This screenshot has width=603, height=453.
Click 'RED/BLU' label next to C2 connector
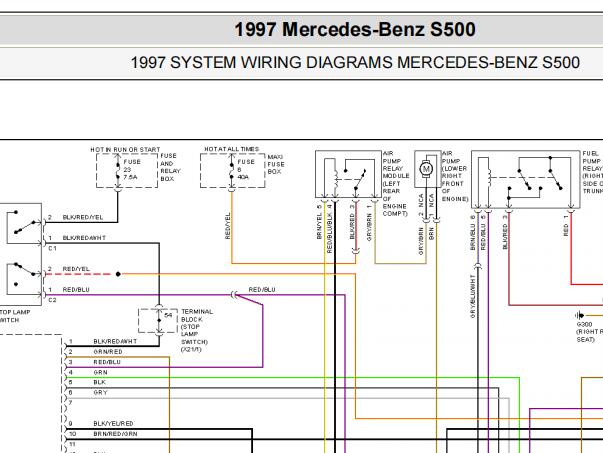point(76,290)
